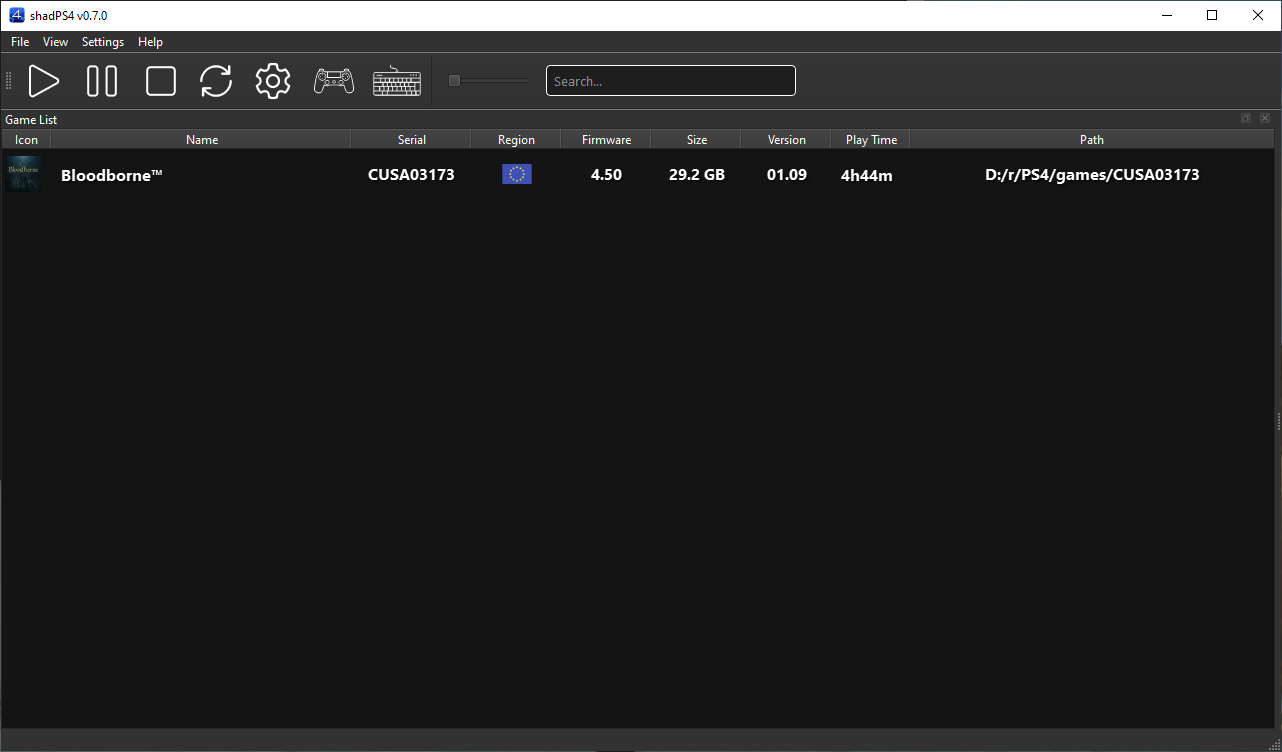Image resolution: width=1282 pixels, height=752 pixels.
Task: Click the European region flag icon
Action: [x=517, y=174]
